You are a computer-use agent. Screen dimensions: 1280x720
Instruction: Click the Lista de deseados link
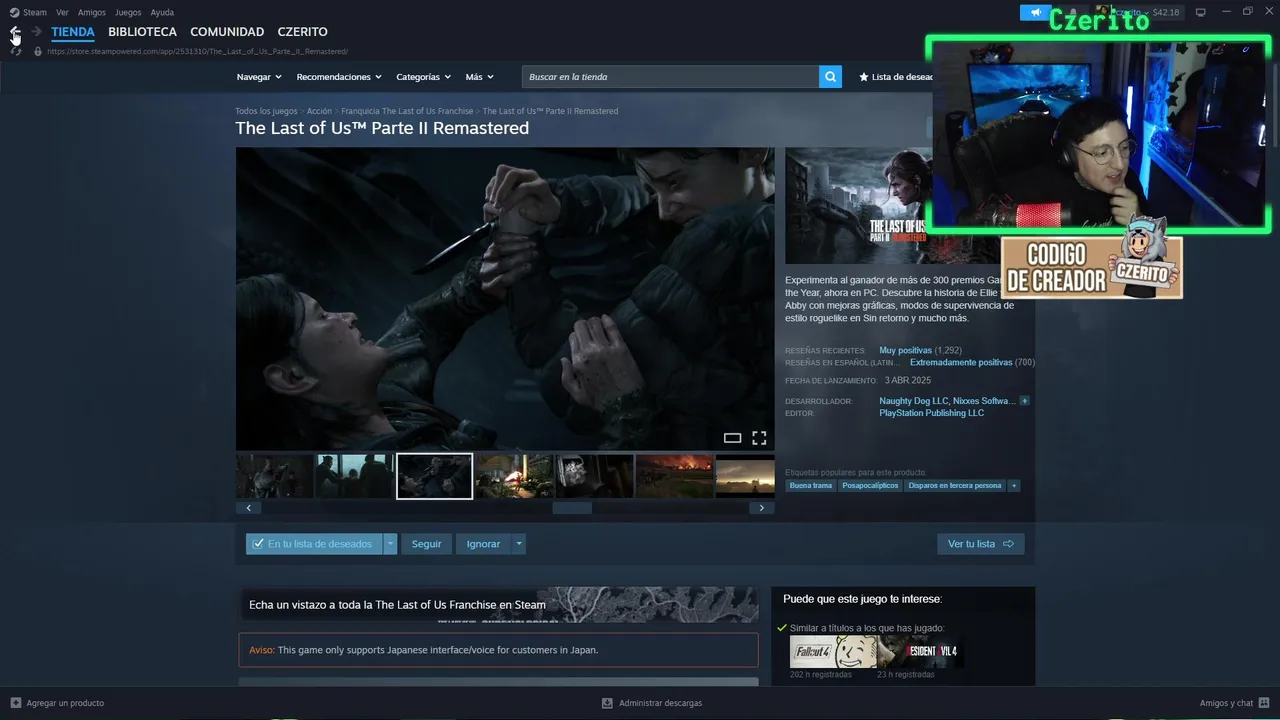click(903, 77)
